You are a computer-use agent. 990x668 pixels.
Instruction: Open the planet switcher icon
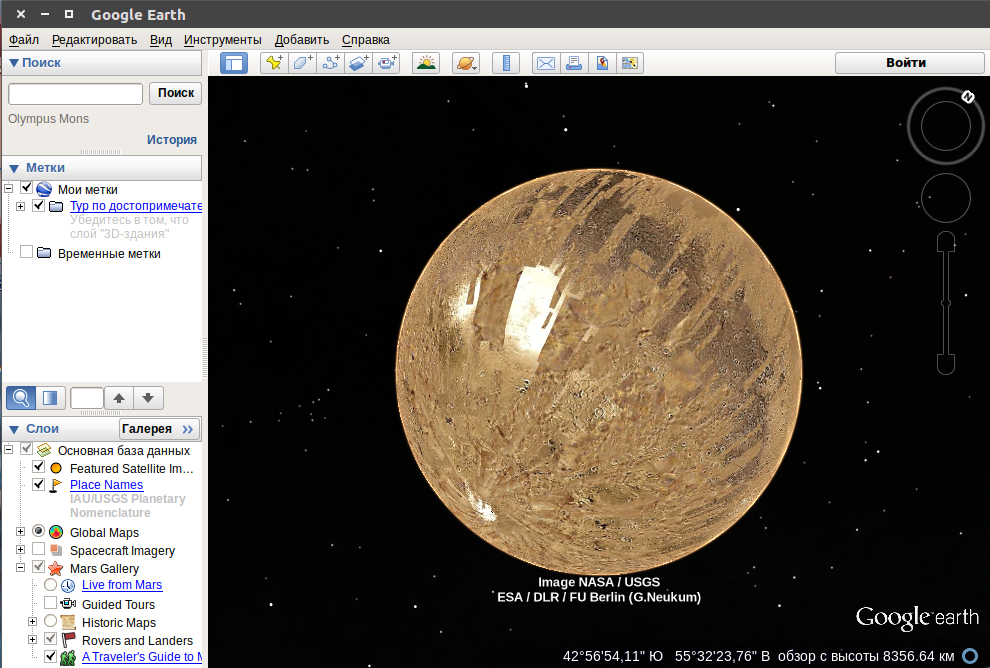click(466, 63)
